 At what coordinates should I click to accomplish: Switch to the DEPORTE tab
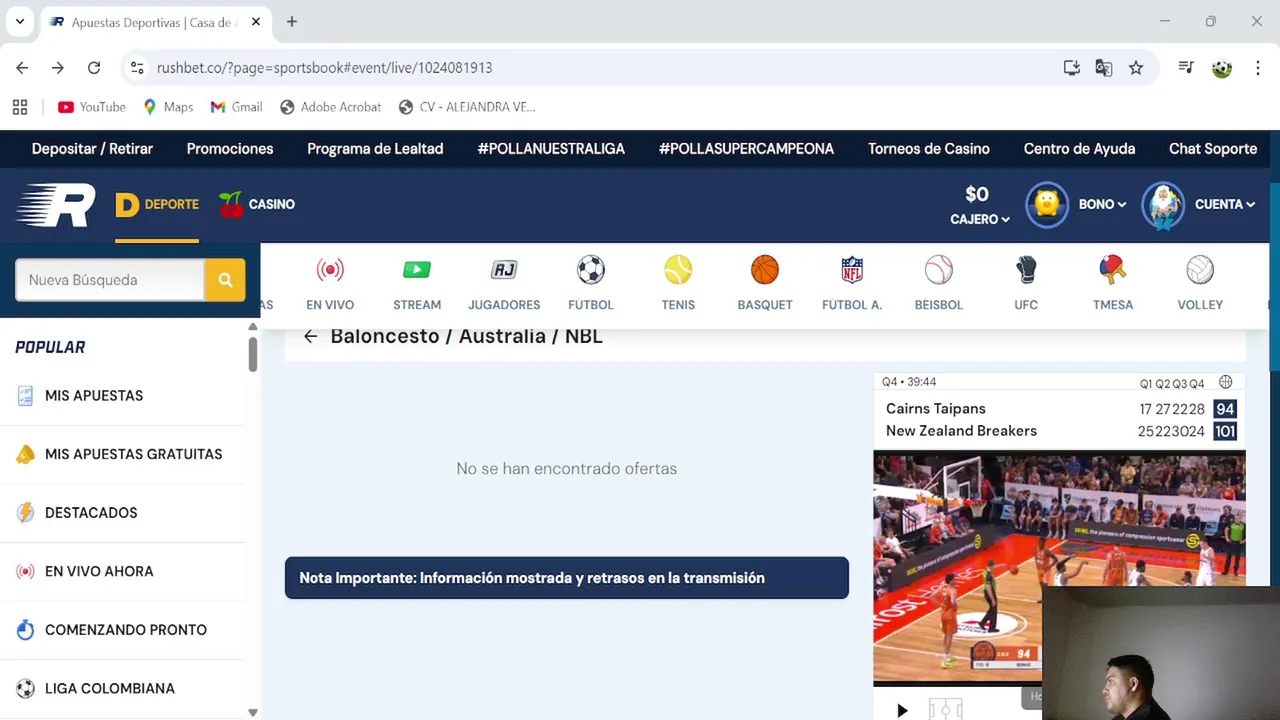[x=157, y=205]
